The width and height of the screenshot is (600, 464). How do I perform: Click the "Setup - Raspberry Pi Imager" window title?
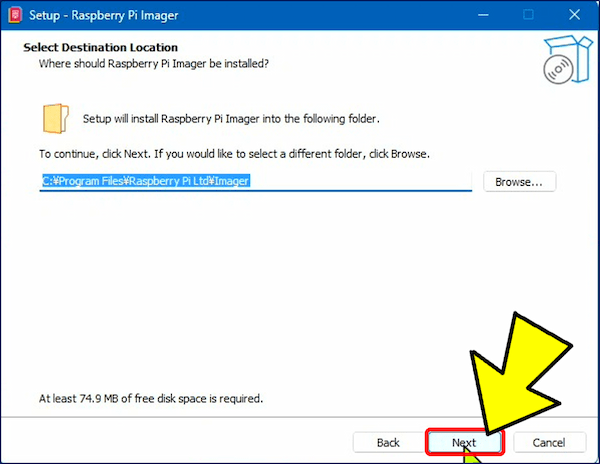tap(104, 15)
